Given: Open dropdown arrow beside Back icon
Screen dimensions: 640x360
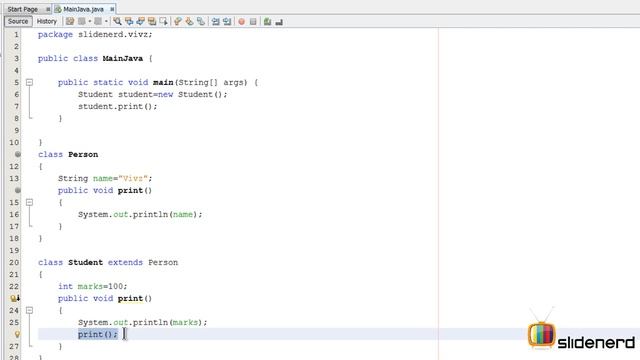Looking at the screenshot, I should click(x=90, y=21).
